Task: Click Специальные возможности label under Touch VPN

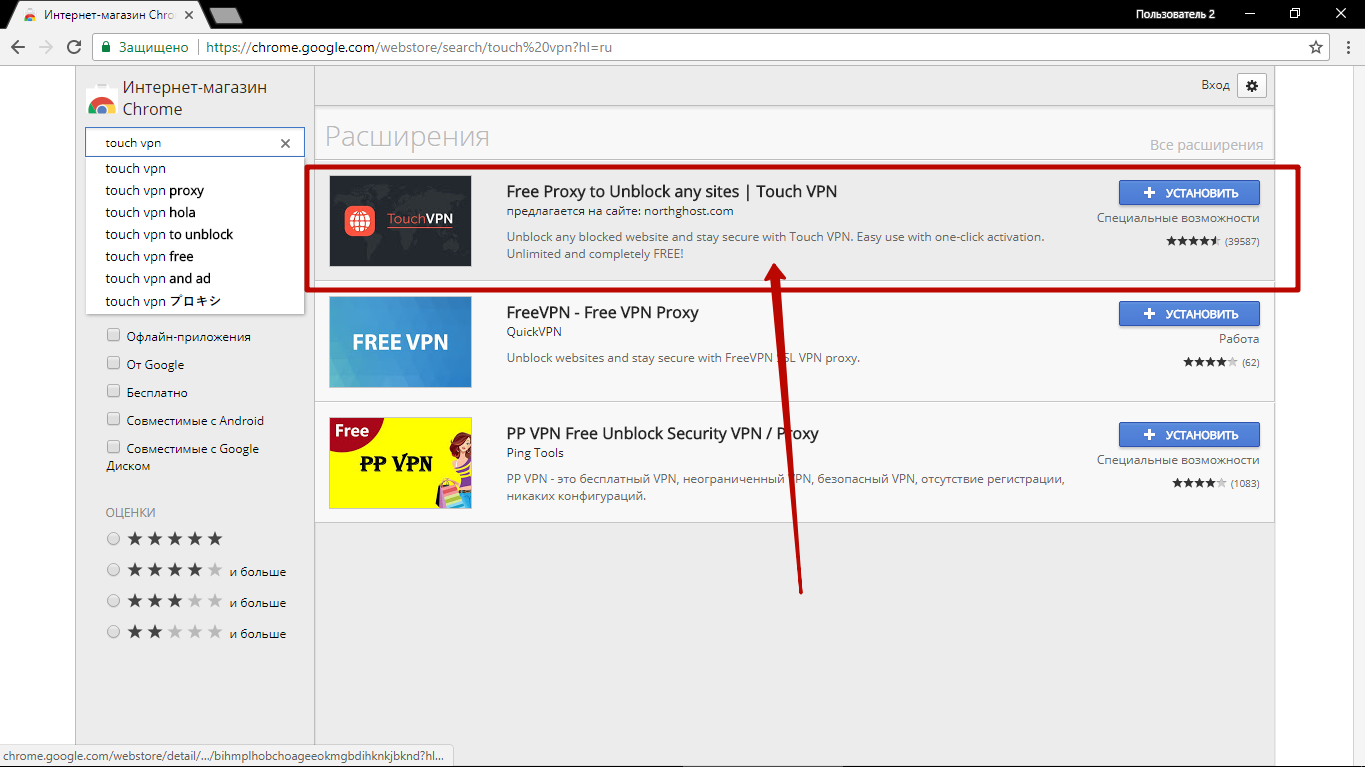Action: pos(1178,218)
